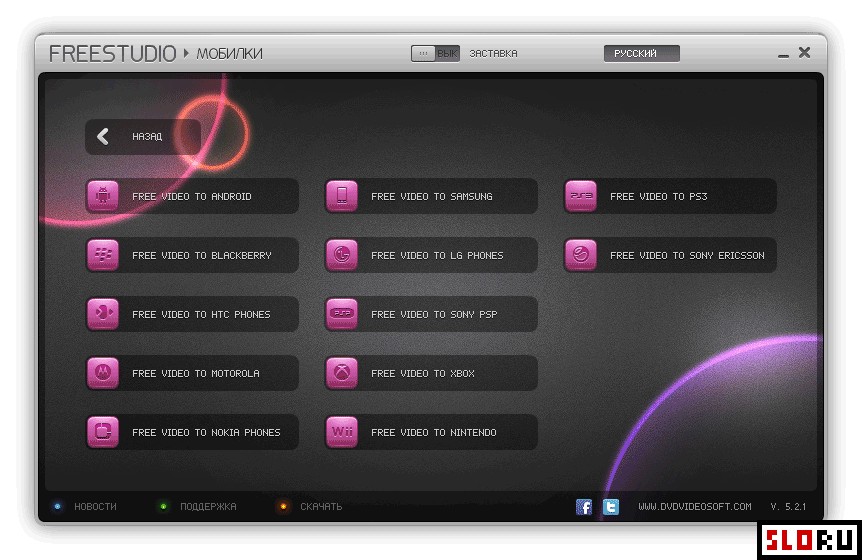Click the Nokia Phones pink icon
Image resolution: width=862 pixels, height=560 pixels.
tap(103, 432)
